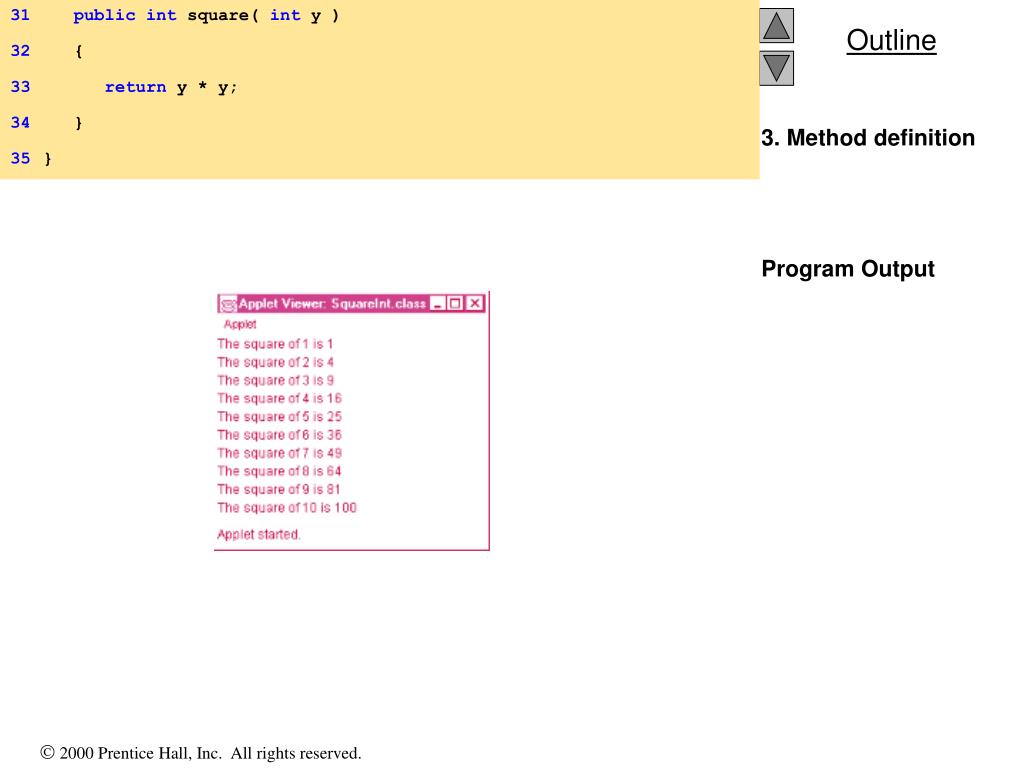The image size is (1024, 768).
Task: Maximize the Applet Viewer window
Action: tap(455, 304)
